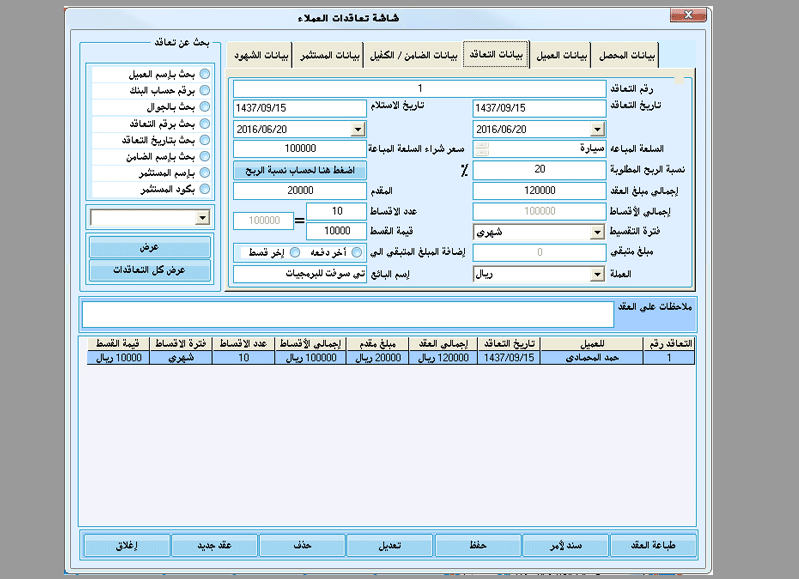Click التعاقد رقم column header

tap(670, 344)
